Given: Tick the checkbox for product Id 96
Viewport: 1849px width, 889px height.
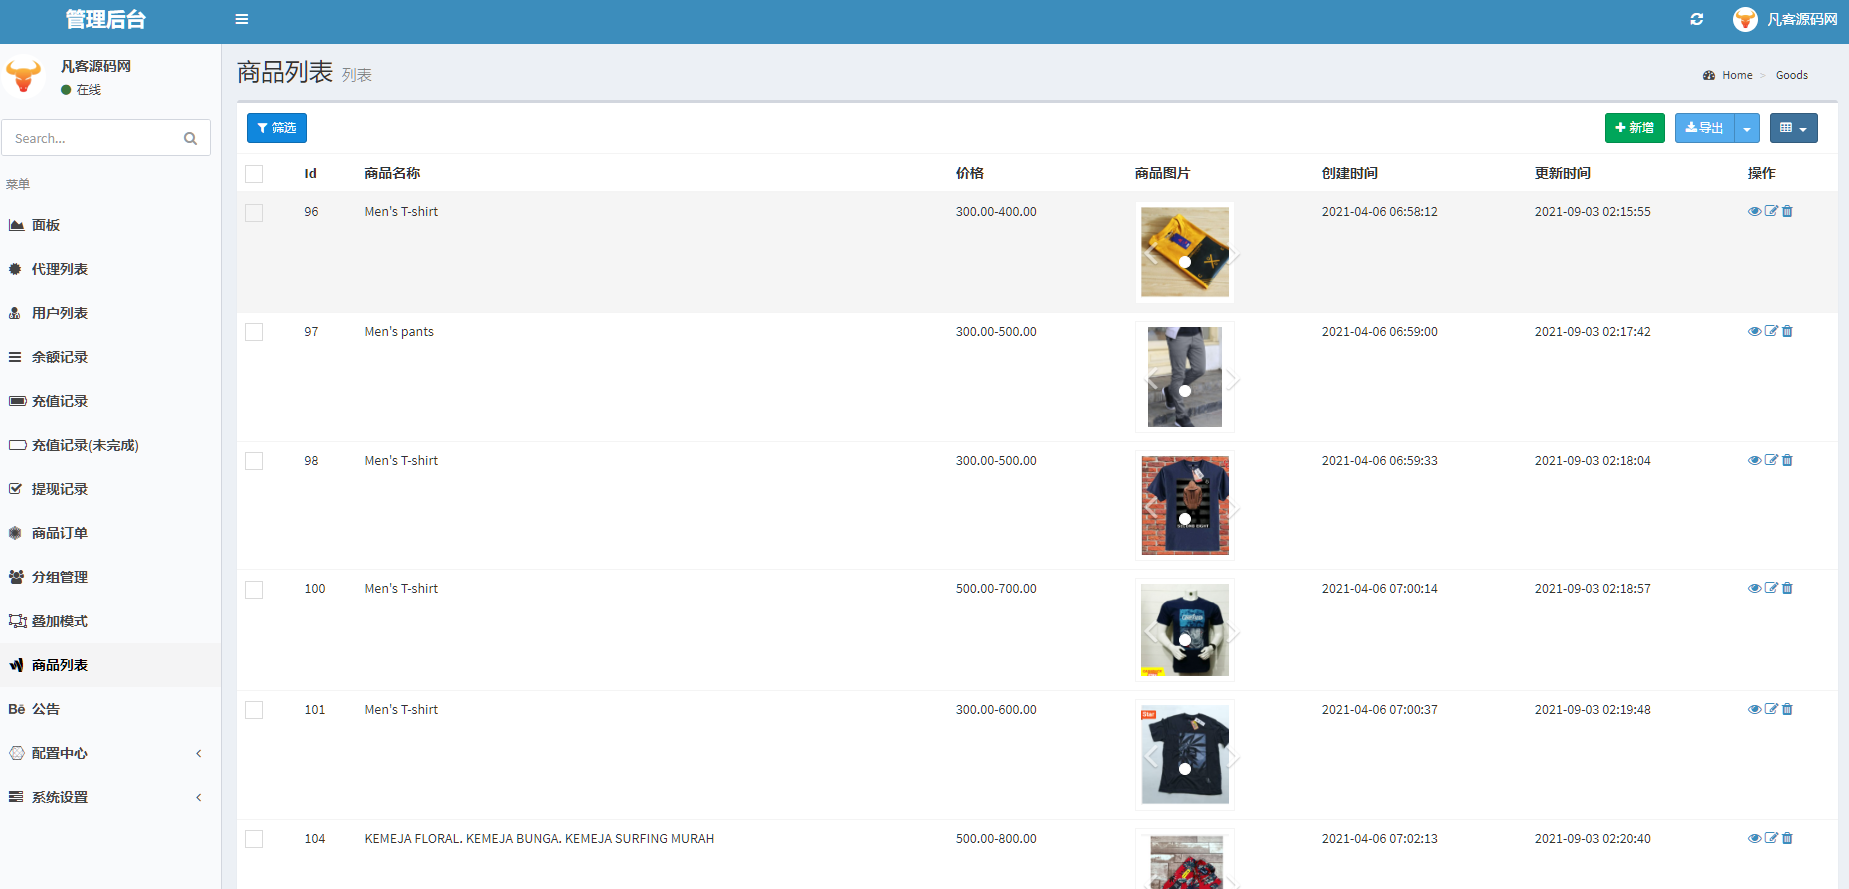Looking at the screenshot, I should 254,213.
